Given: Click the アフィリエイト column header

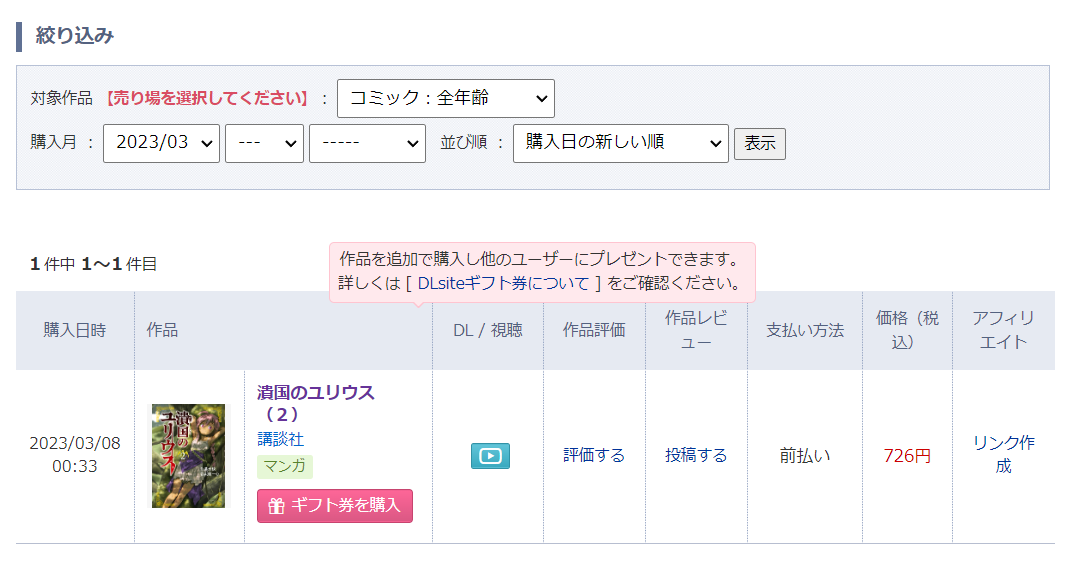Looking at the screenshot, I should pyautogui.click(x=1003, y=330).
